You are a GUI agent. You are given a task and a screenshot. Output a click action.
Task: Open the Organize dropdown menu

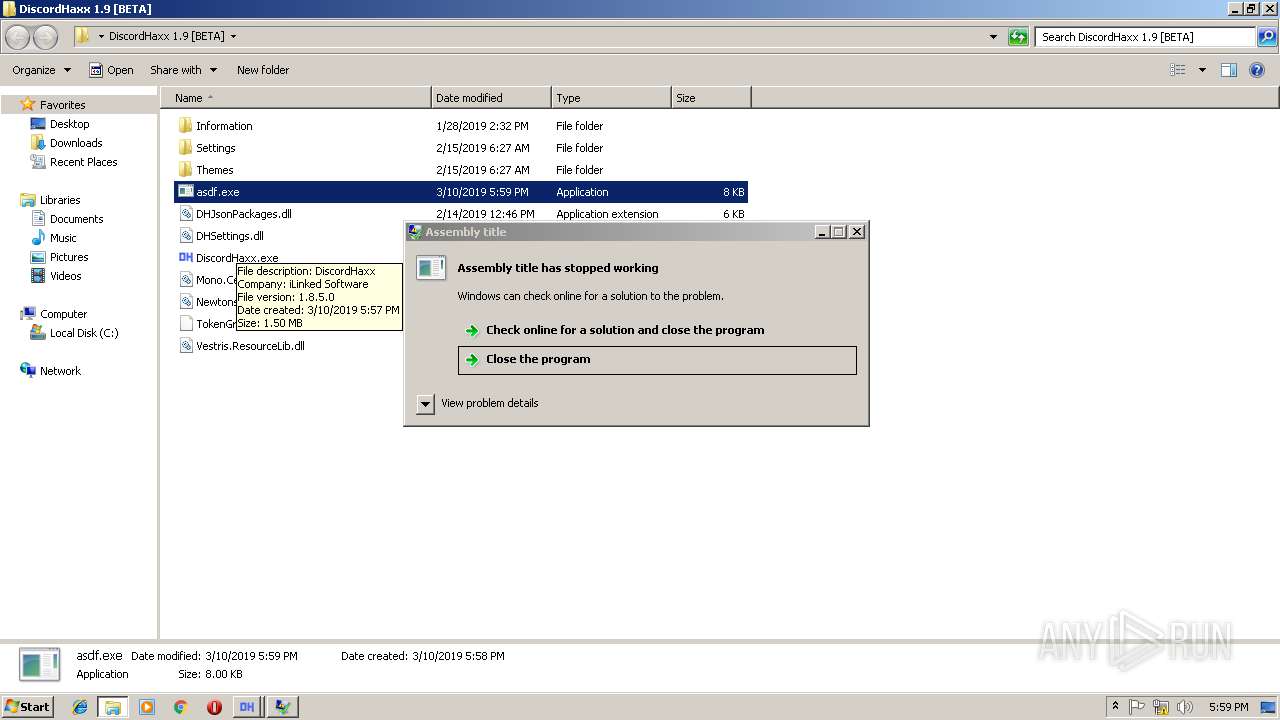click(42, 70)
